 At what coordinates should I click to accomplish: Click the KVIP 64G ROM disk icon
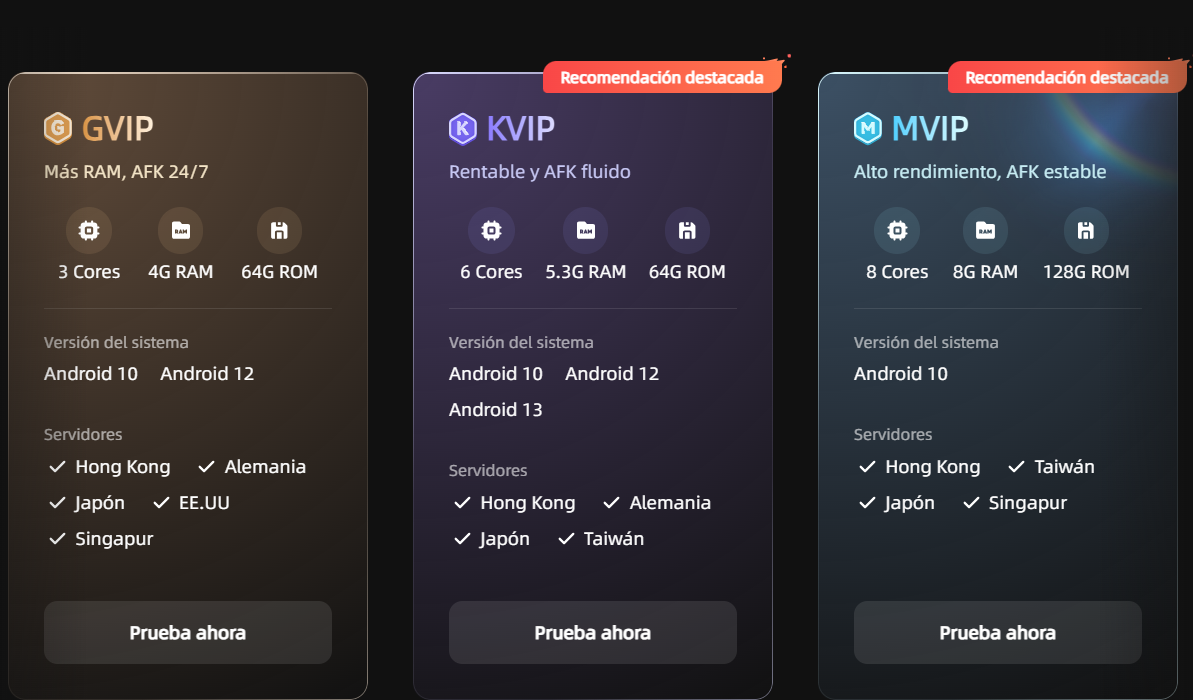pyautogui.click(x=687, y=231)
